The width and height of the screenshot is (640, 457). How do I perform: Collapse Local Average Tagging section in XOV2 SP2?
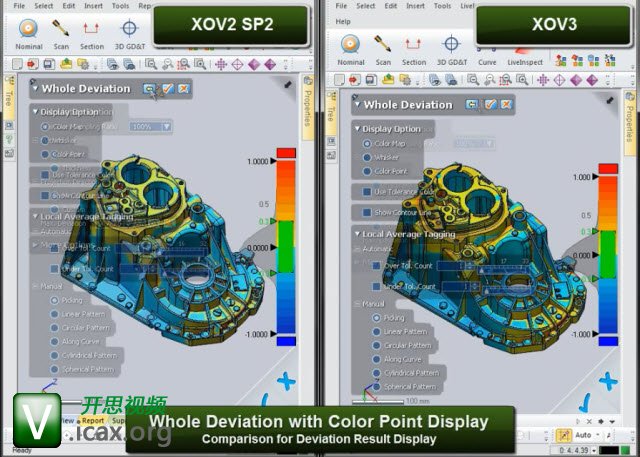coord(35,216)
